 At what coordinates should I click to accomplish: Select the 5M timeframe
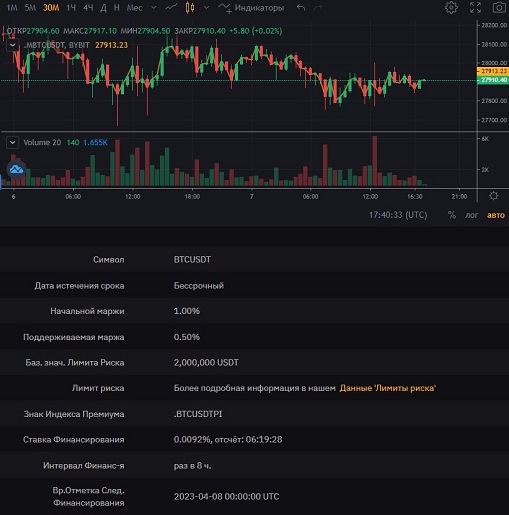click(30, 8)
